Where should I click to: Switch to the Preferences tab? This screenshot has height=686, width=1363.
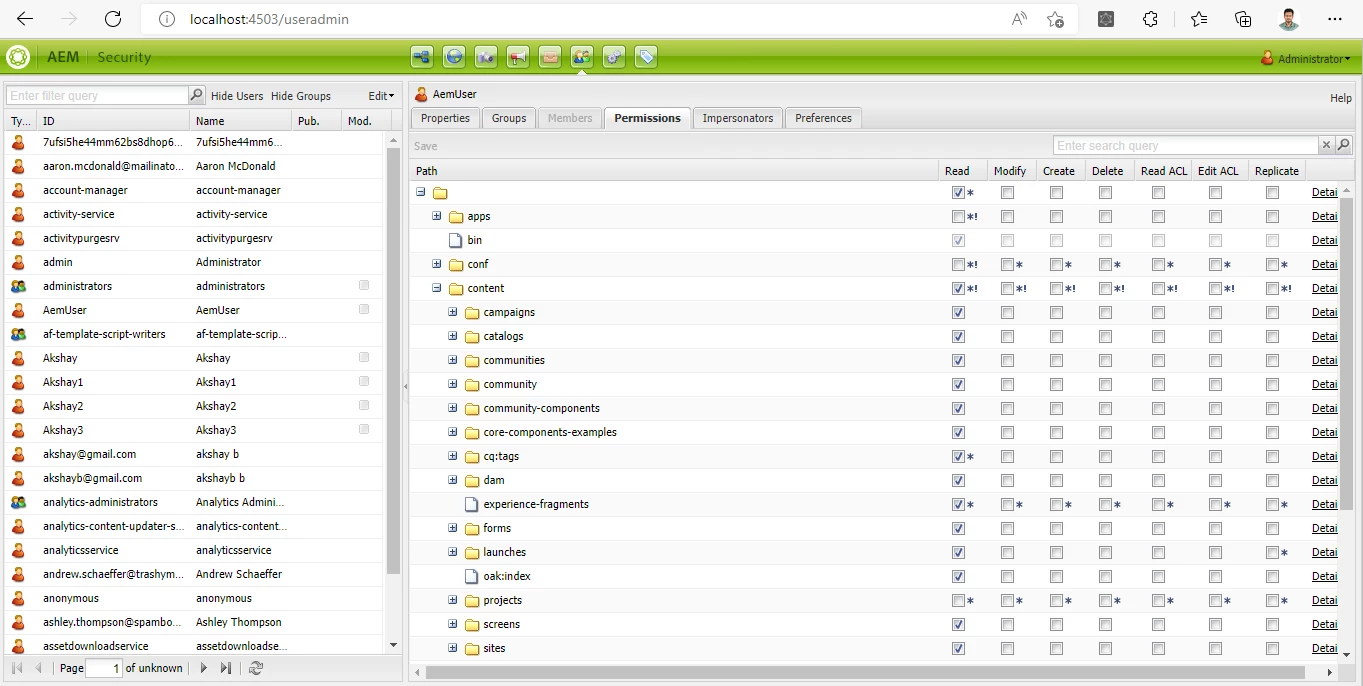(823, 118)
